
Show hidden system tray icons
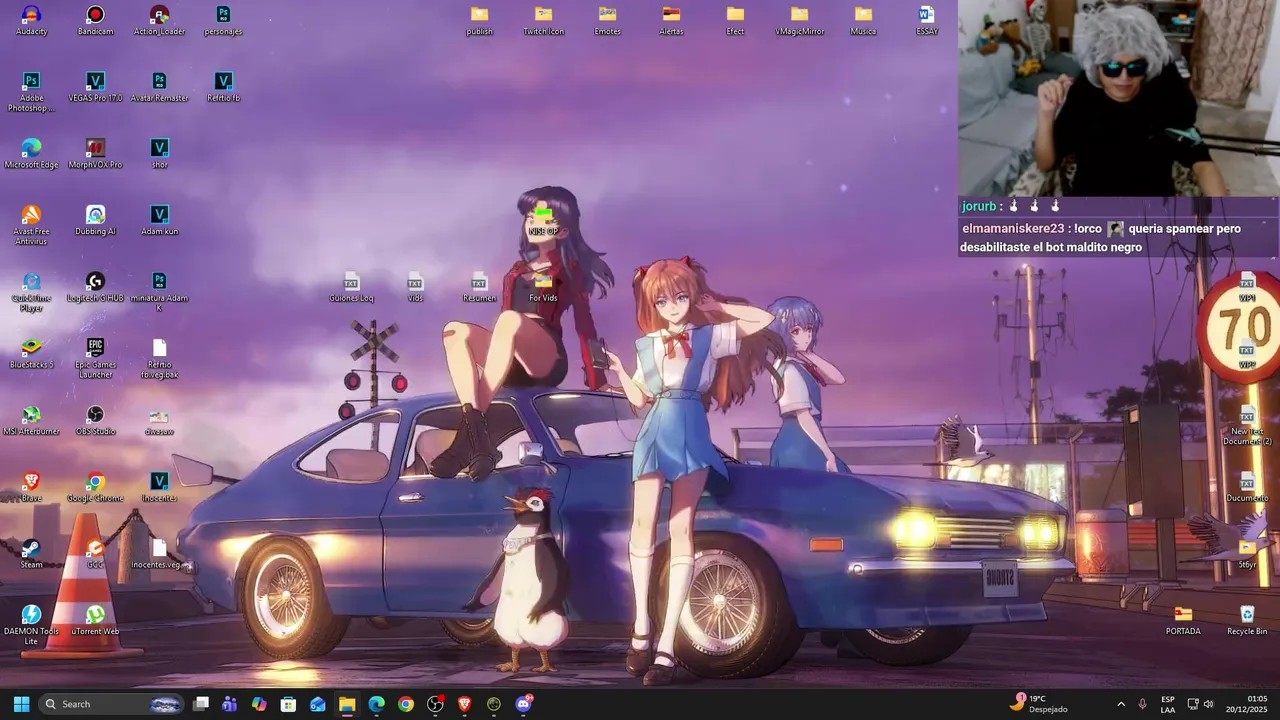coord(1120,704)
